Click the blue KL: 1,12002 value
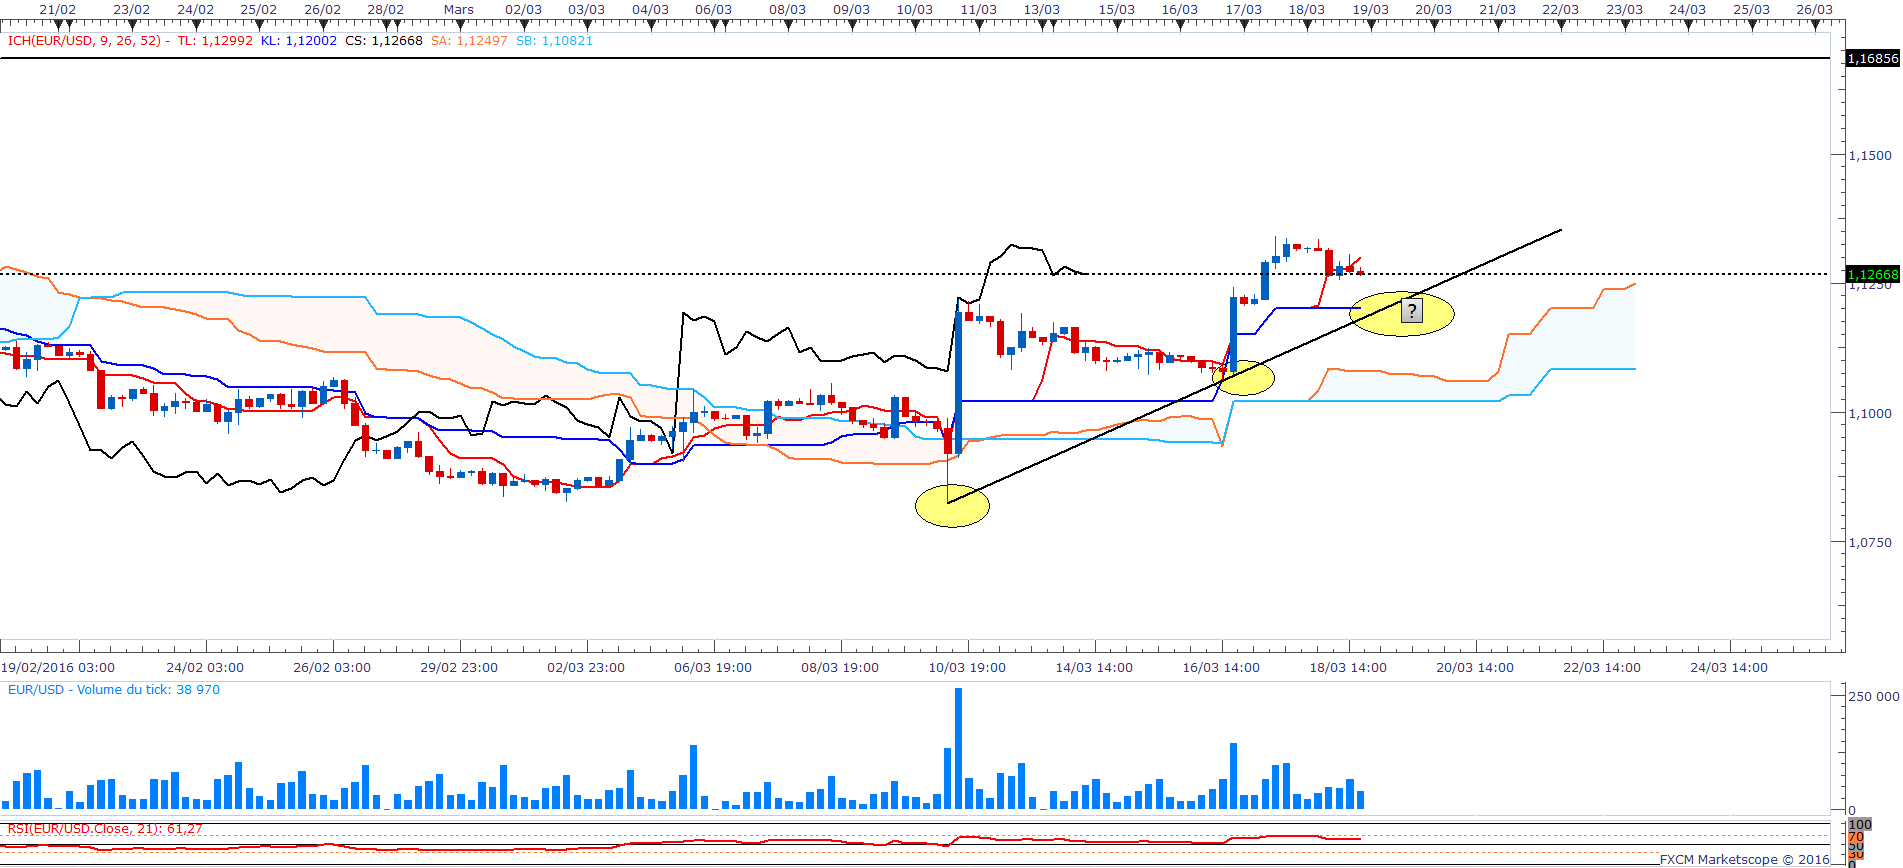 click(298, 41)
